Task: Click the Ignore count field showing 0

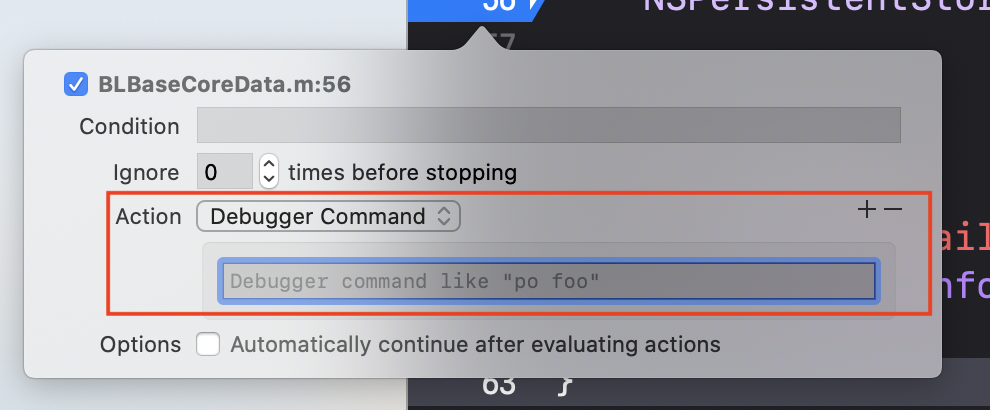Action: pos(225,171)
